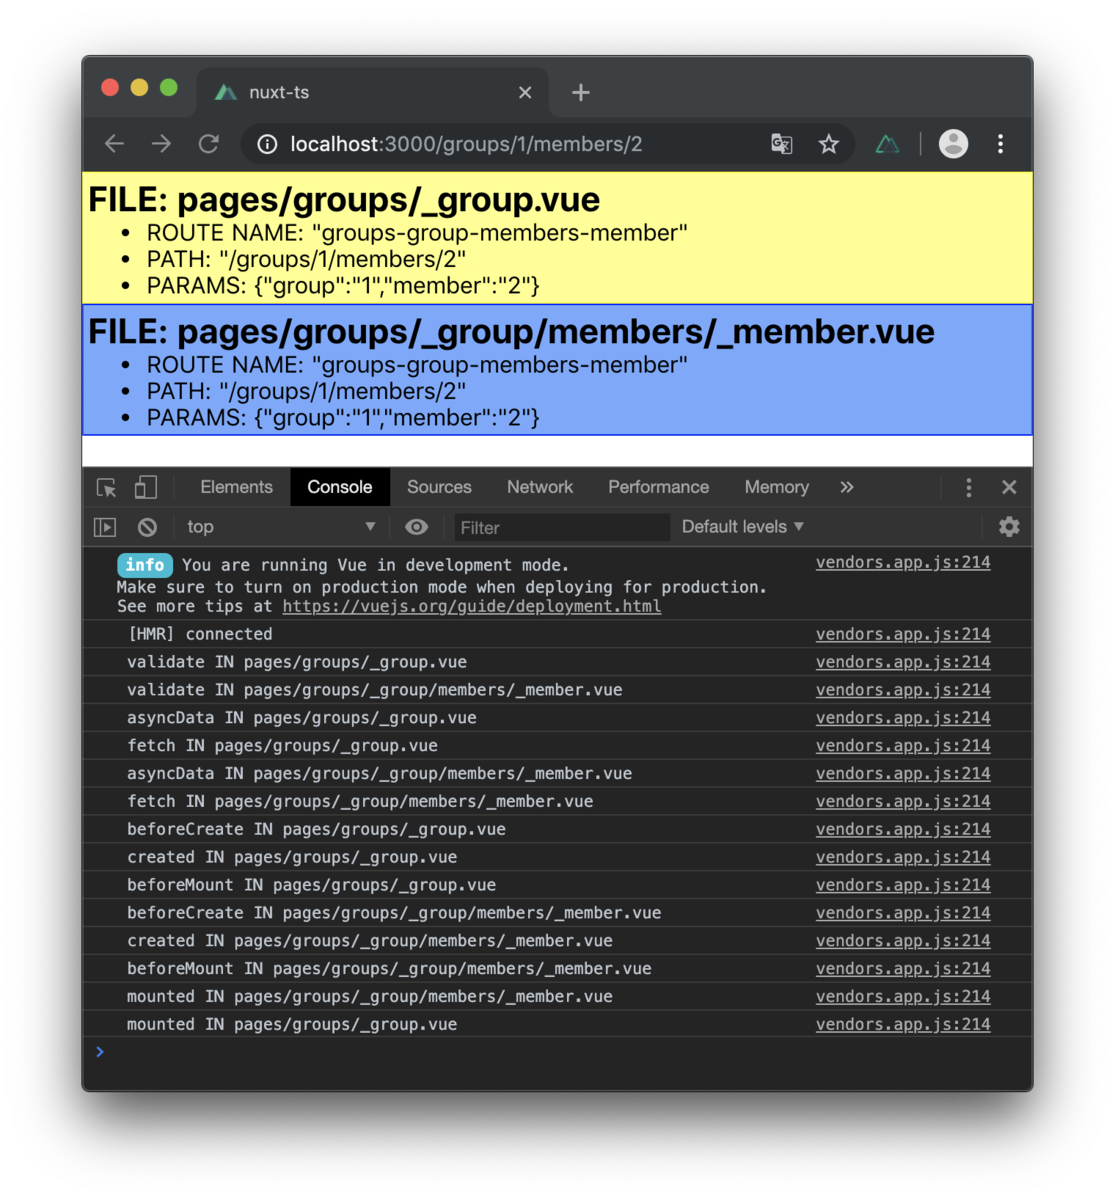Screen dimensions: 1115x1200
Task: Show the console sidebar
Action: (105, 527)
